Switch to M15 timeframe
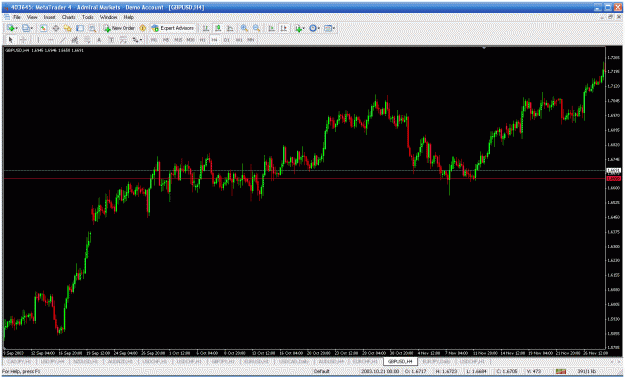 [x=178, y=40]
